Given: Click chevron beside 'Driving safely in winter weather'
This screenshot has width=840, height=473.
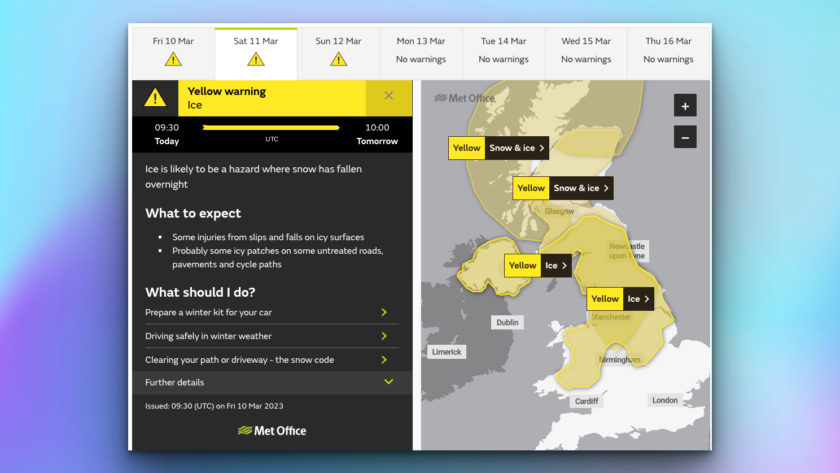Looking at the screenshot, I should click(x=384, y=336).
